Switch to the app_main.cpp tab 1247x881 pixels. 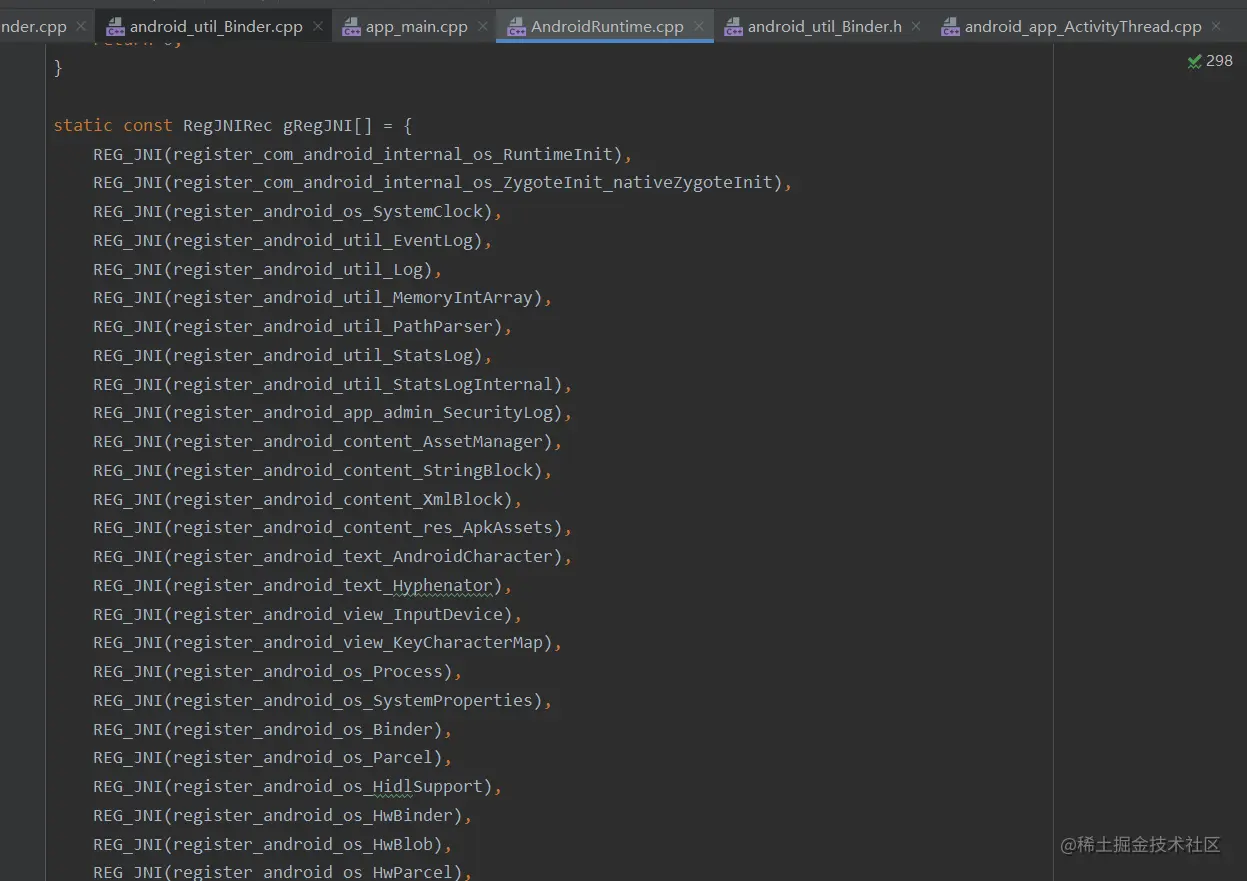click(x=416, y=27)
